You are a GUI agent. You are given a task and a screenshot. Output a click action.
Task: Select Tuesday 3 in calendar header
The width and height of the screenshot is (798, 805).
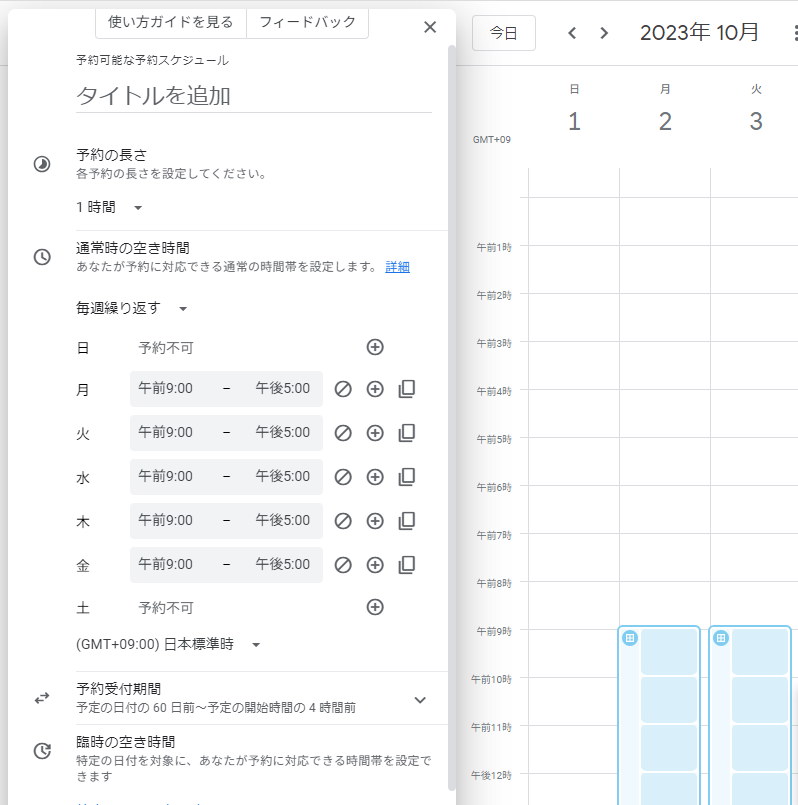tap(756, 122)
